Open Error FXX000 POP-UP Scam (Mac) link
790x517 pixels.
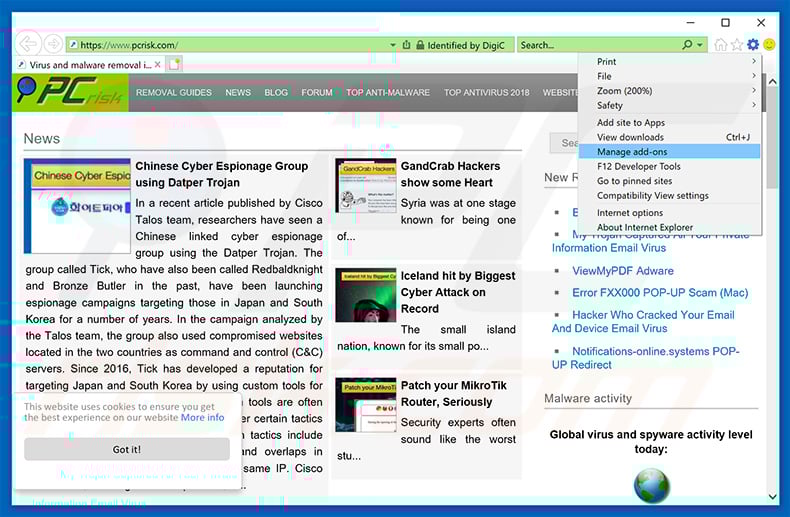click(x=660, y=292)
